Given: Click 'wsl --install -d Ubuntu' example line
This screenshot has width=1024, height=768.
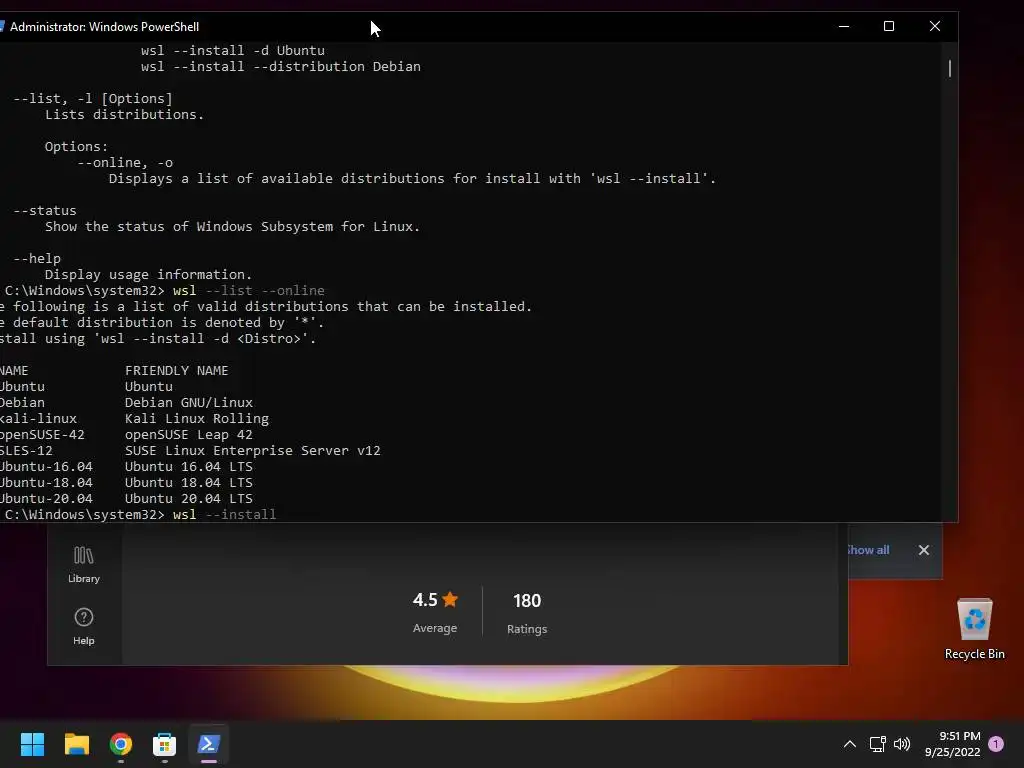Looking at the screenshot, I should [x=232, y=50].
